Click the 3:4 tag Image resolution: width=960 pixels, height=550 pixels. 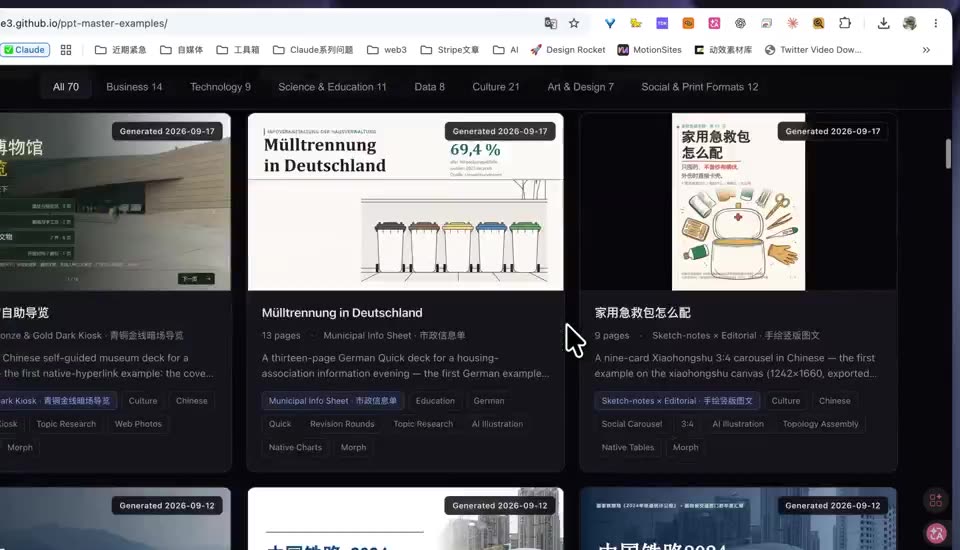click(x=687, y=424)
